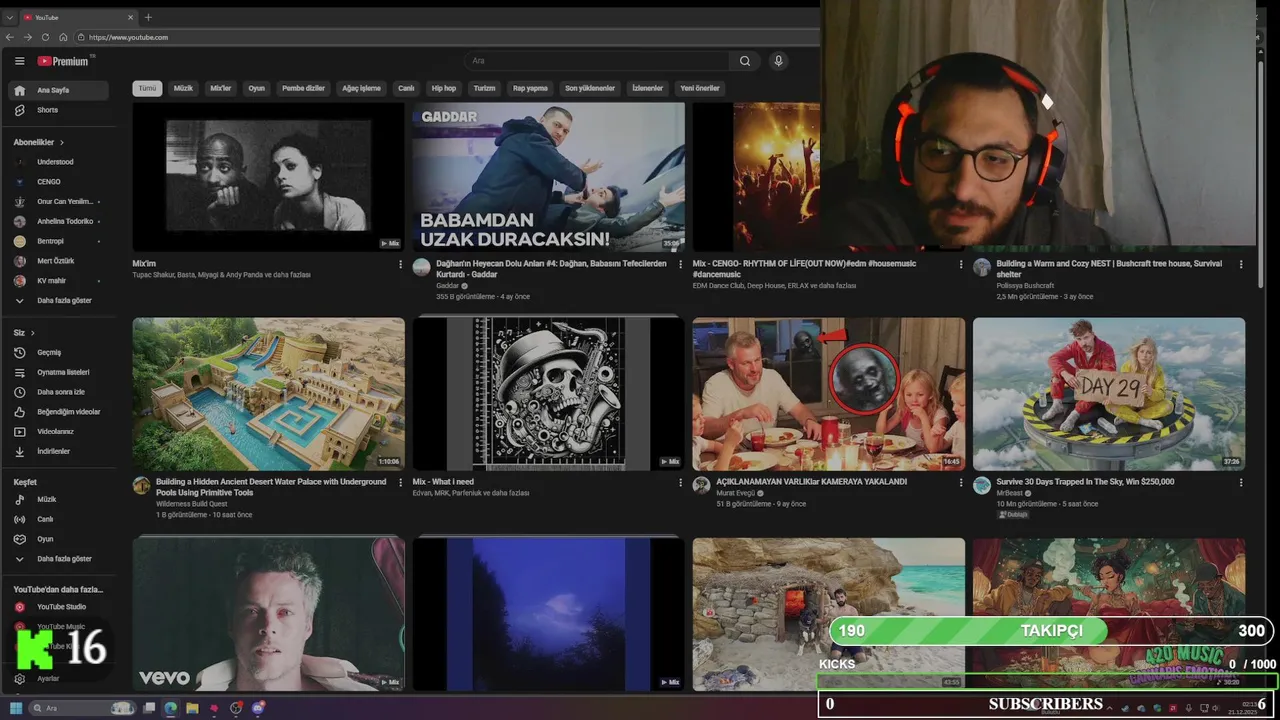Select the Pembe diziler filter chip

[303, 88]
